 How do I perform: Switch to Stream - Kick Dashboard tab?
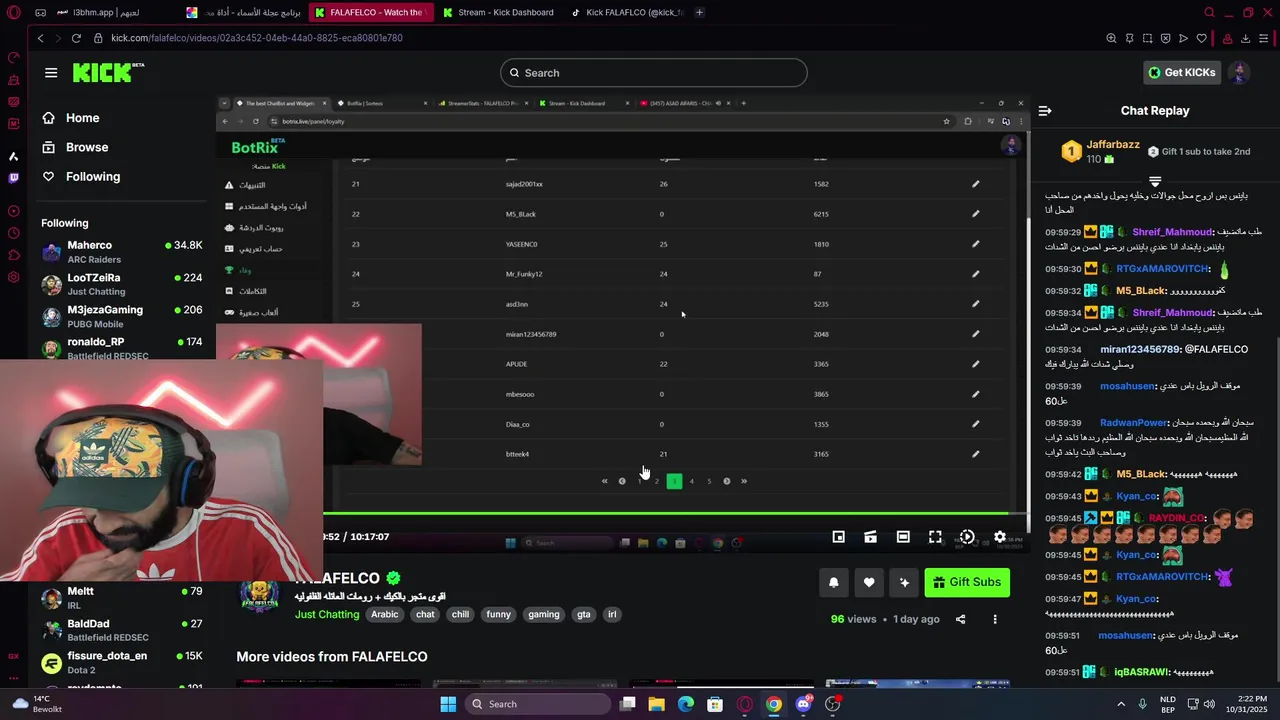(498, 13)
